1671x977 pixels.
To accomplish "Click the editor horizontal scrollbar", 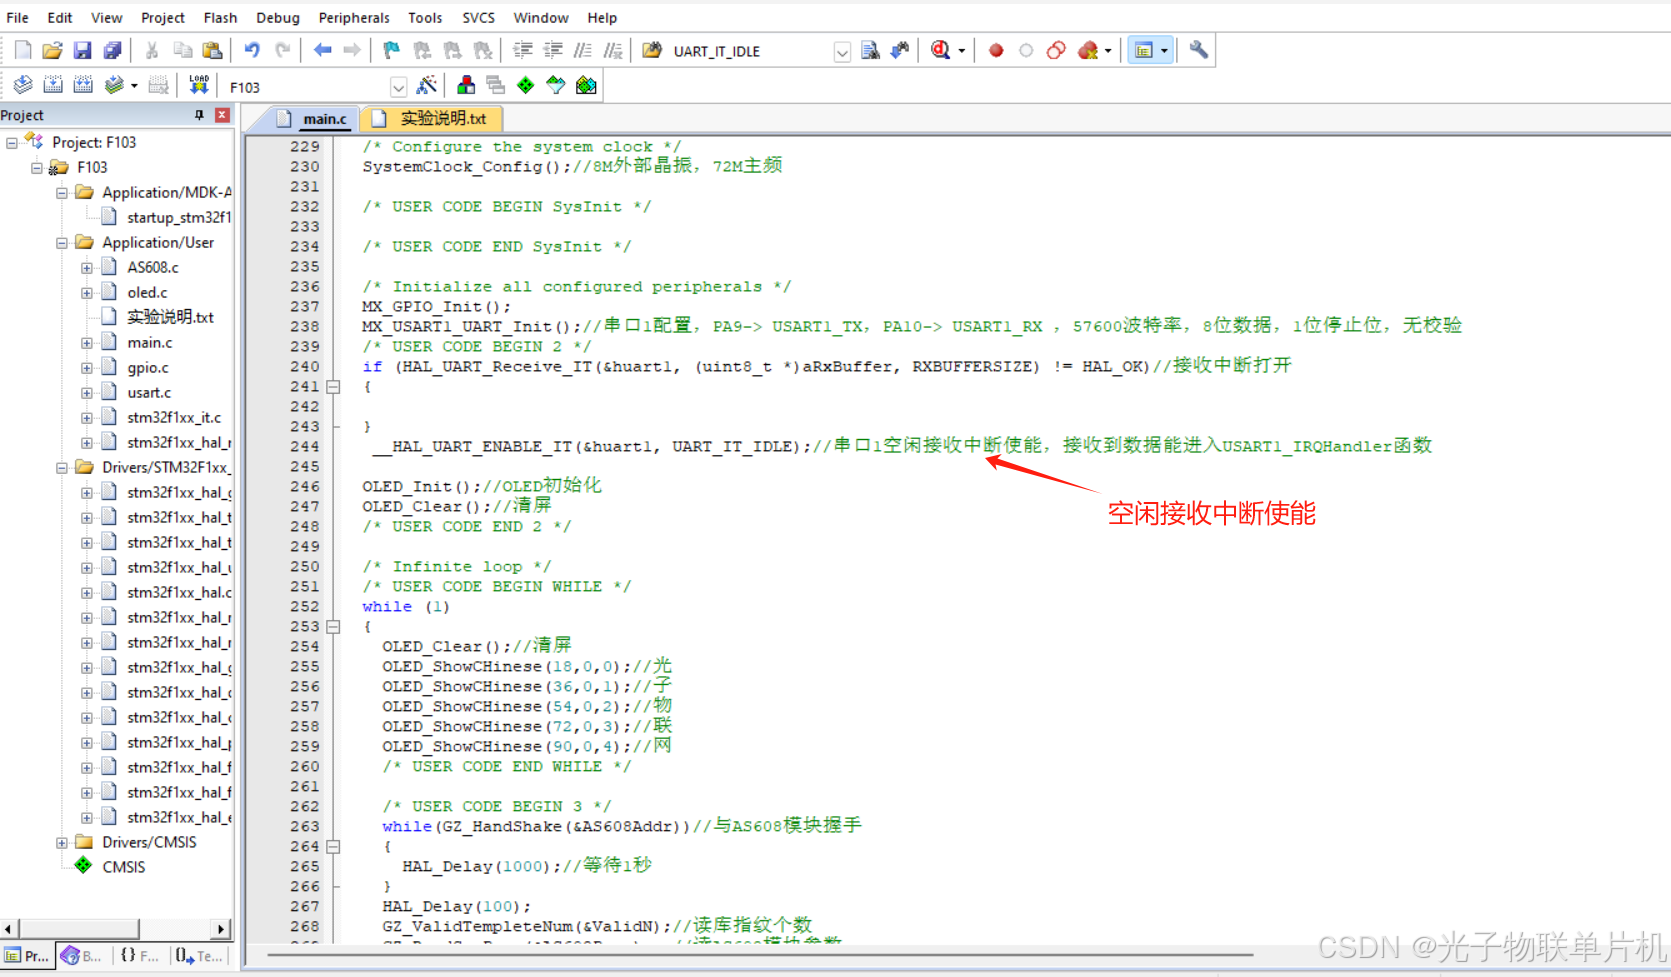I will pyautogui.click(x=760, y=955).
